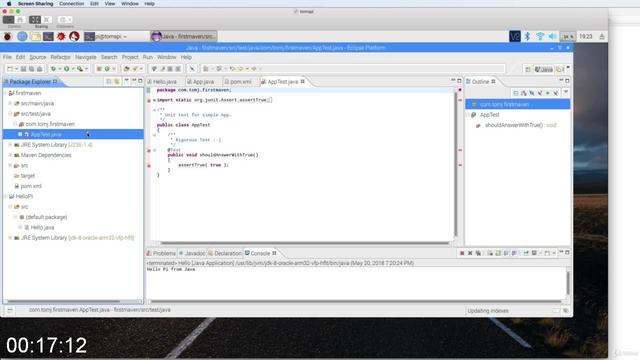Switch to the Hello.java editor tab
This screenshot has width=640, height=360.
coord(164,82)
